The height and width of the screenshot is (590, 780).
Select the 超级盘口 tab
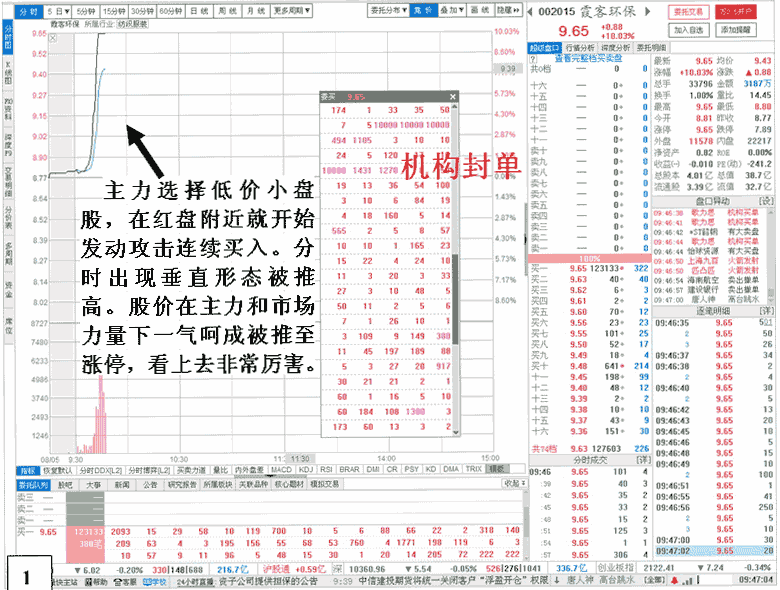(x=545, y=48)
